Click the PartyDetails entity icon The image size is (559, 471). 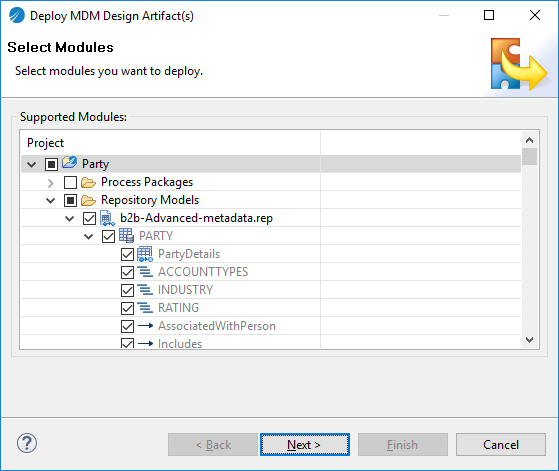145,254
